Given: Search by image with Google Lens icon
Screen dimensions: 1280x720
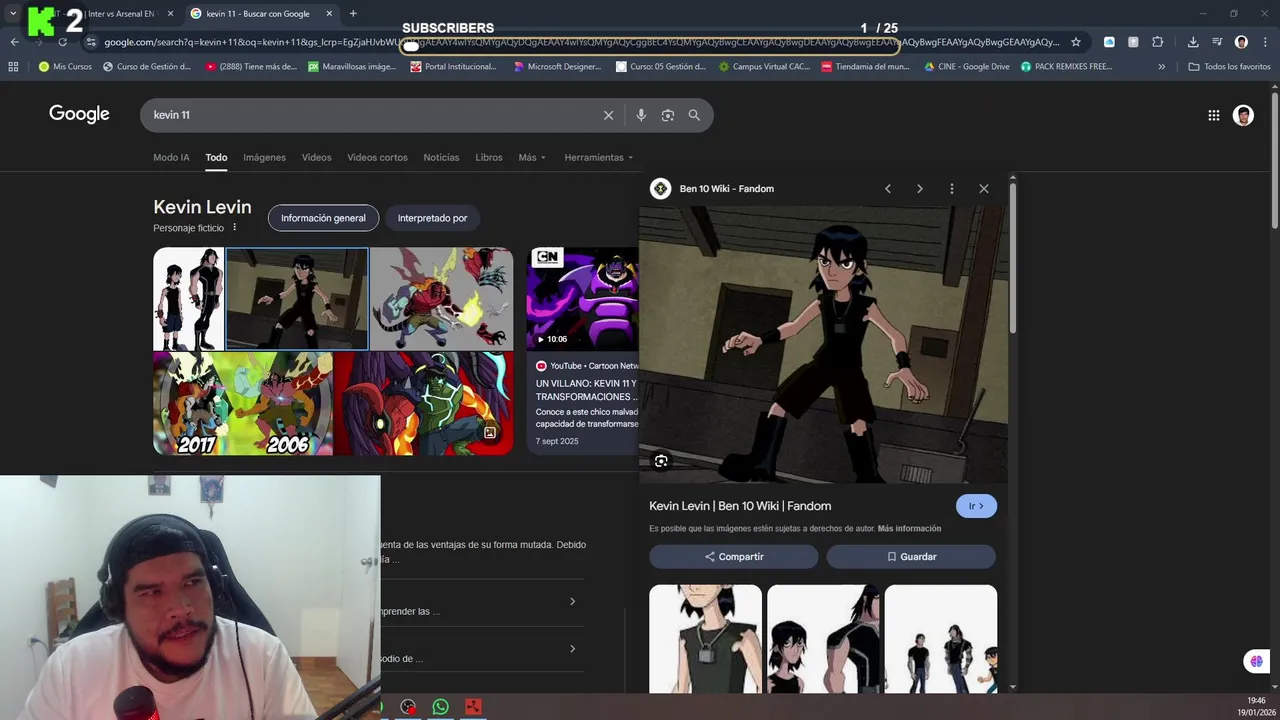Looking at the screenshot, I should pyautogui.click(x=668, y=115).
